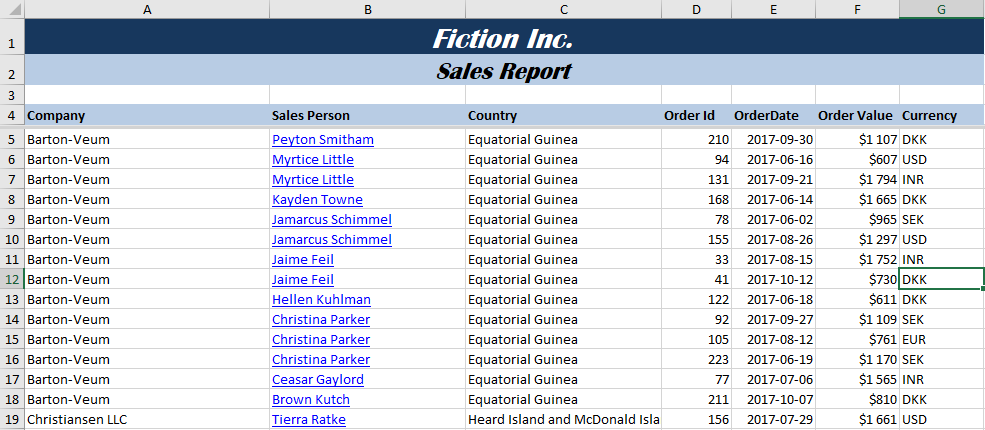Click the Kayden Towne link
Viewport: 985px width, 430px height.
point(317,200)
